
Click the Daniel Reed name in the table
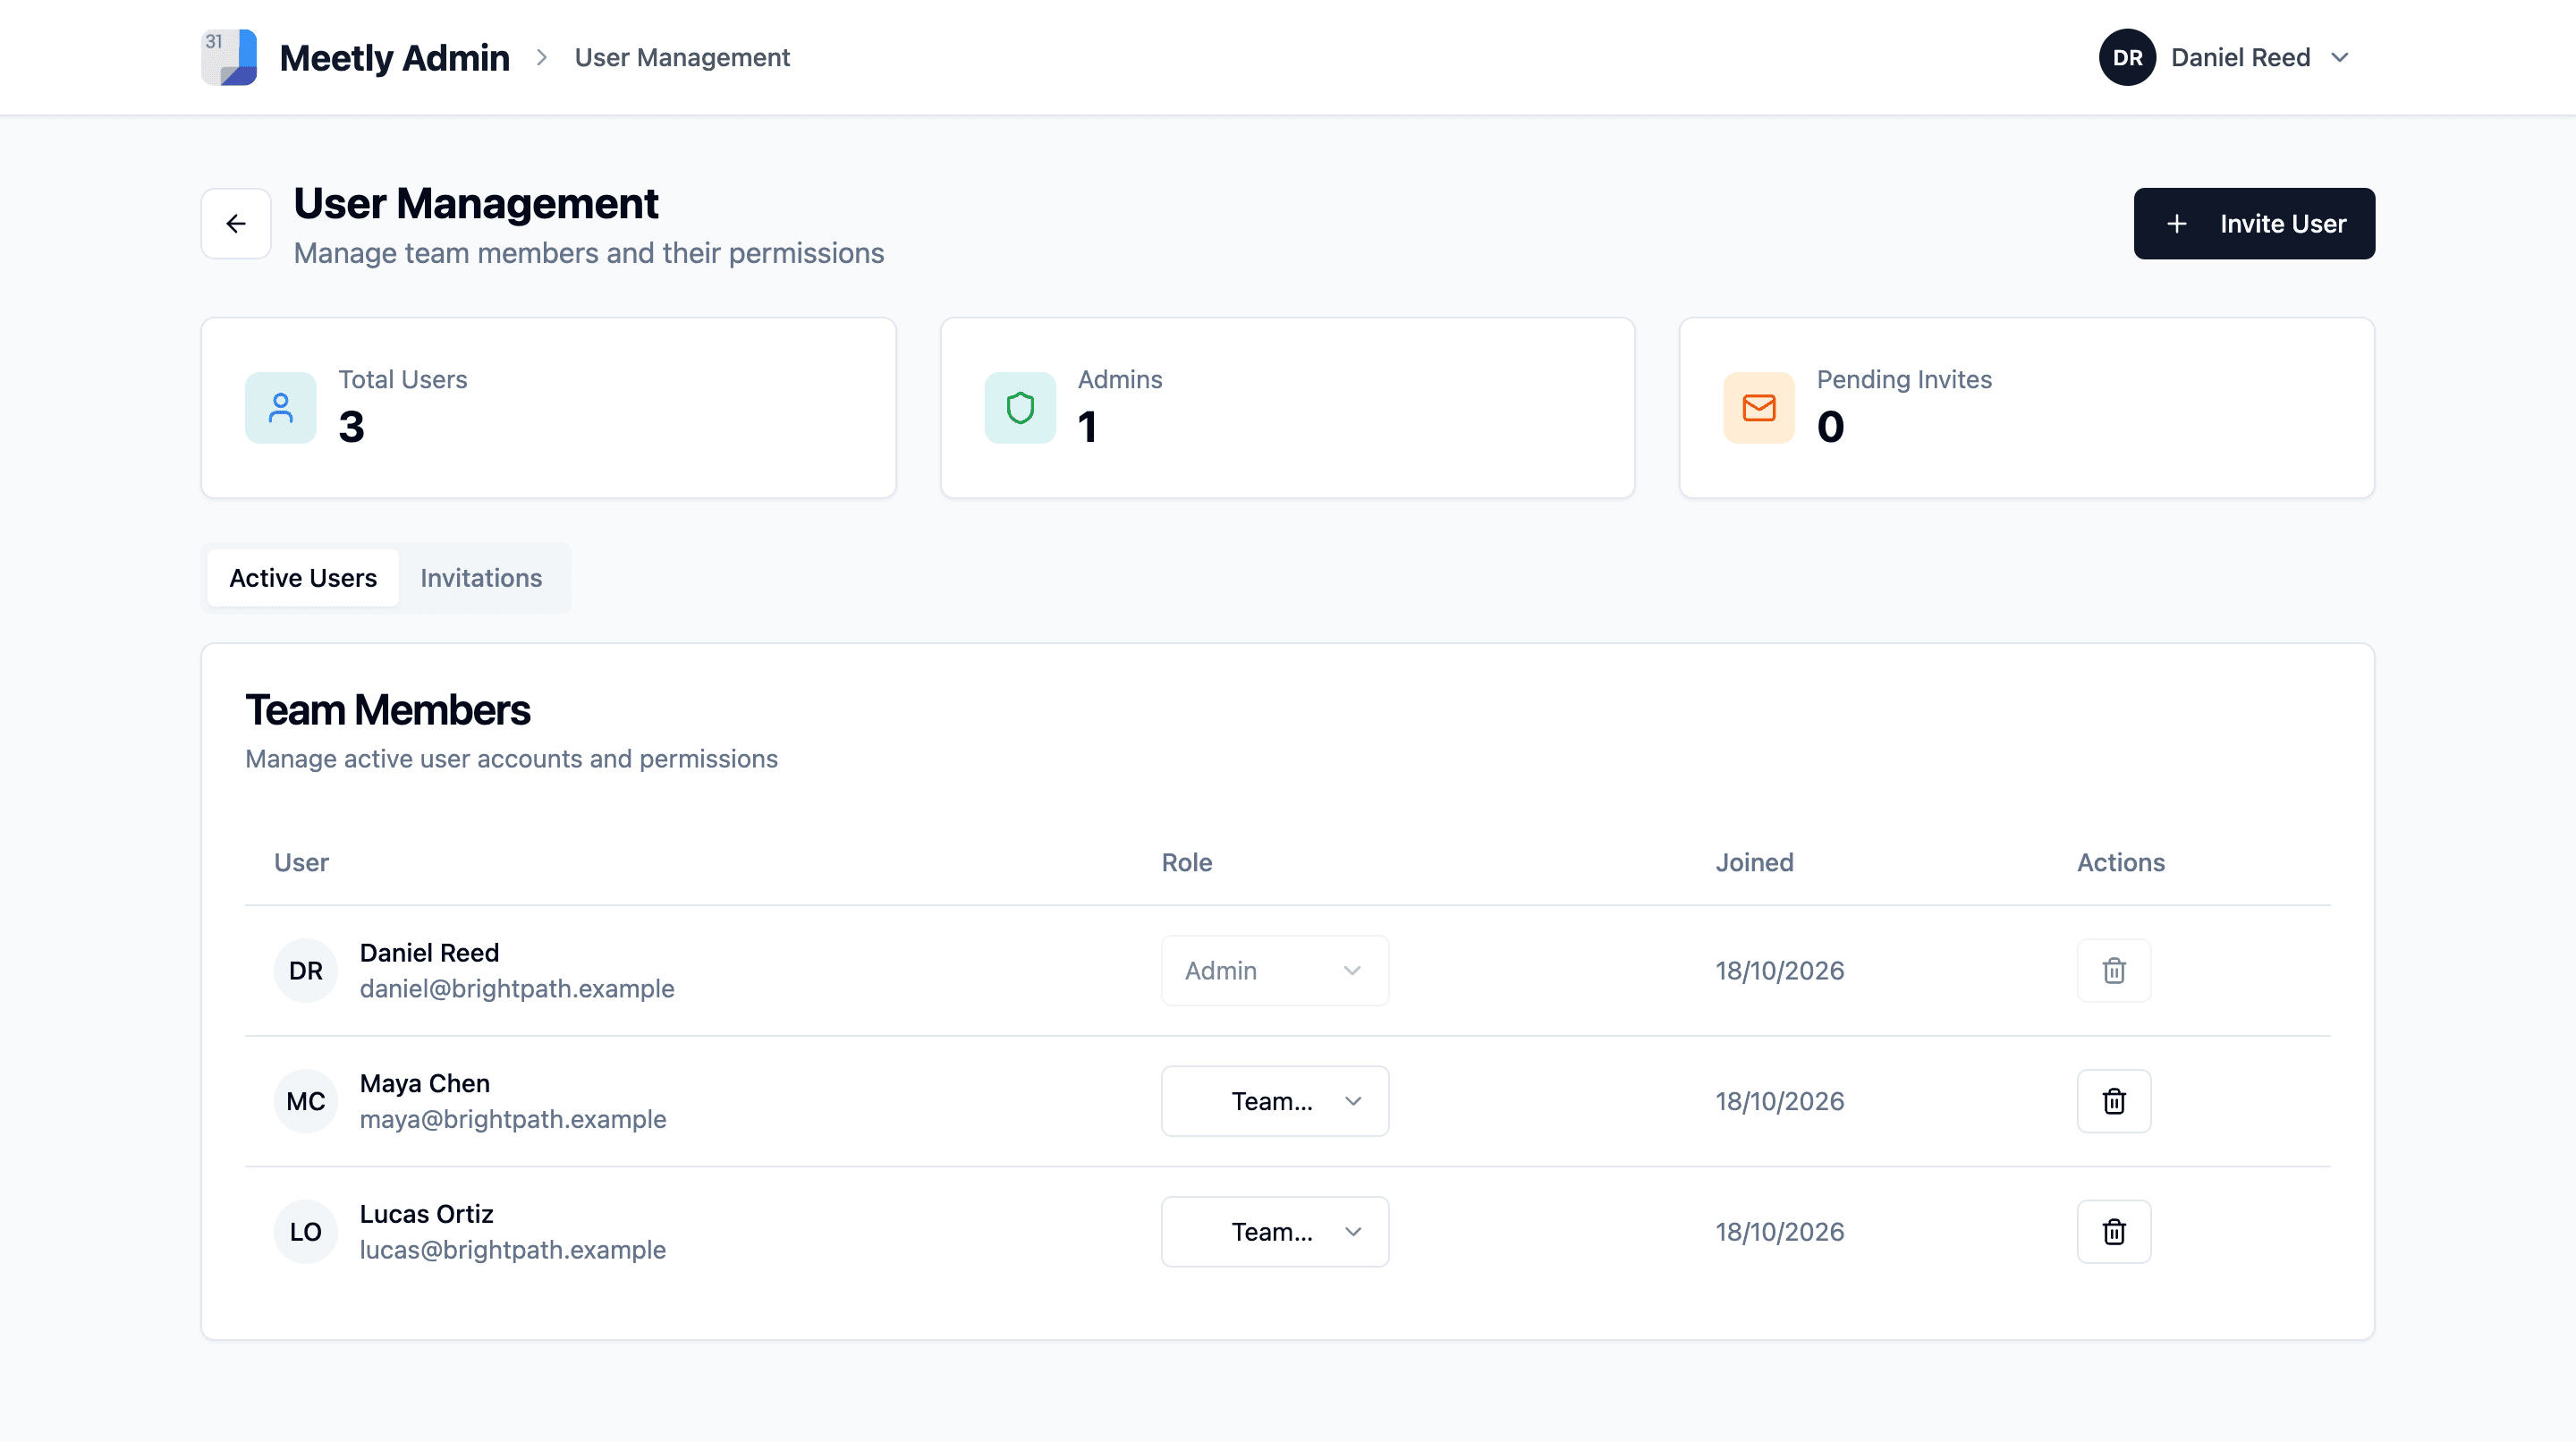pos(429,952)
